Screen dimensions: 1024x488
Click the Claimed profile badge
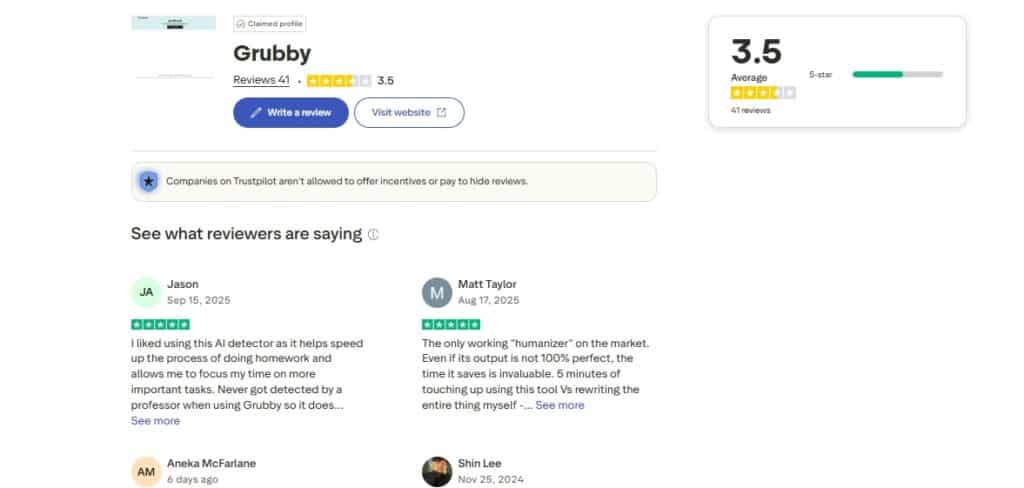[x=270, y=23]
